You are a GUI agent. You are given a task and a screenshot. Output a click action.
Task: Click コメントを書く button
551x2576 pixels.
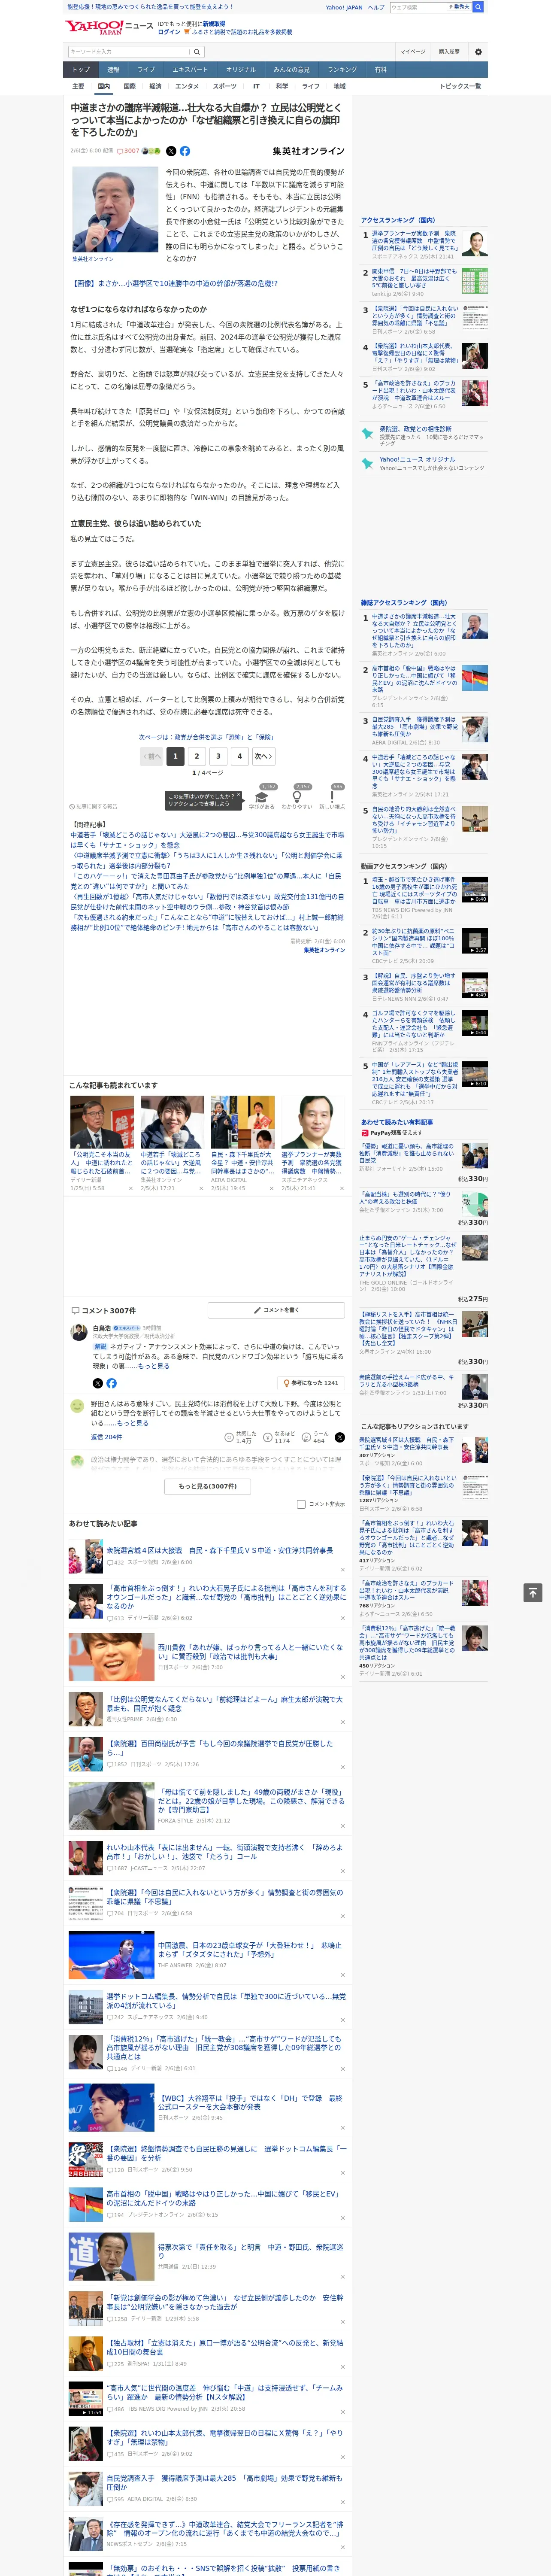(x=276, y=1310)
